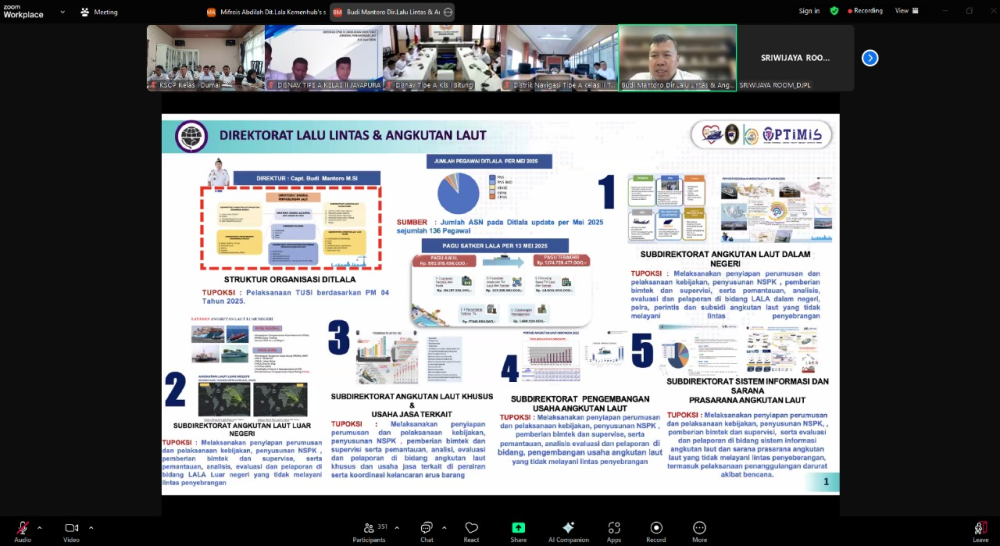Click 'PAGU SATKER LALA PER 13 MEI 2025' banner
Image resolution: width=1000 pixels, height=546 pixels.
click(495, 246)
